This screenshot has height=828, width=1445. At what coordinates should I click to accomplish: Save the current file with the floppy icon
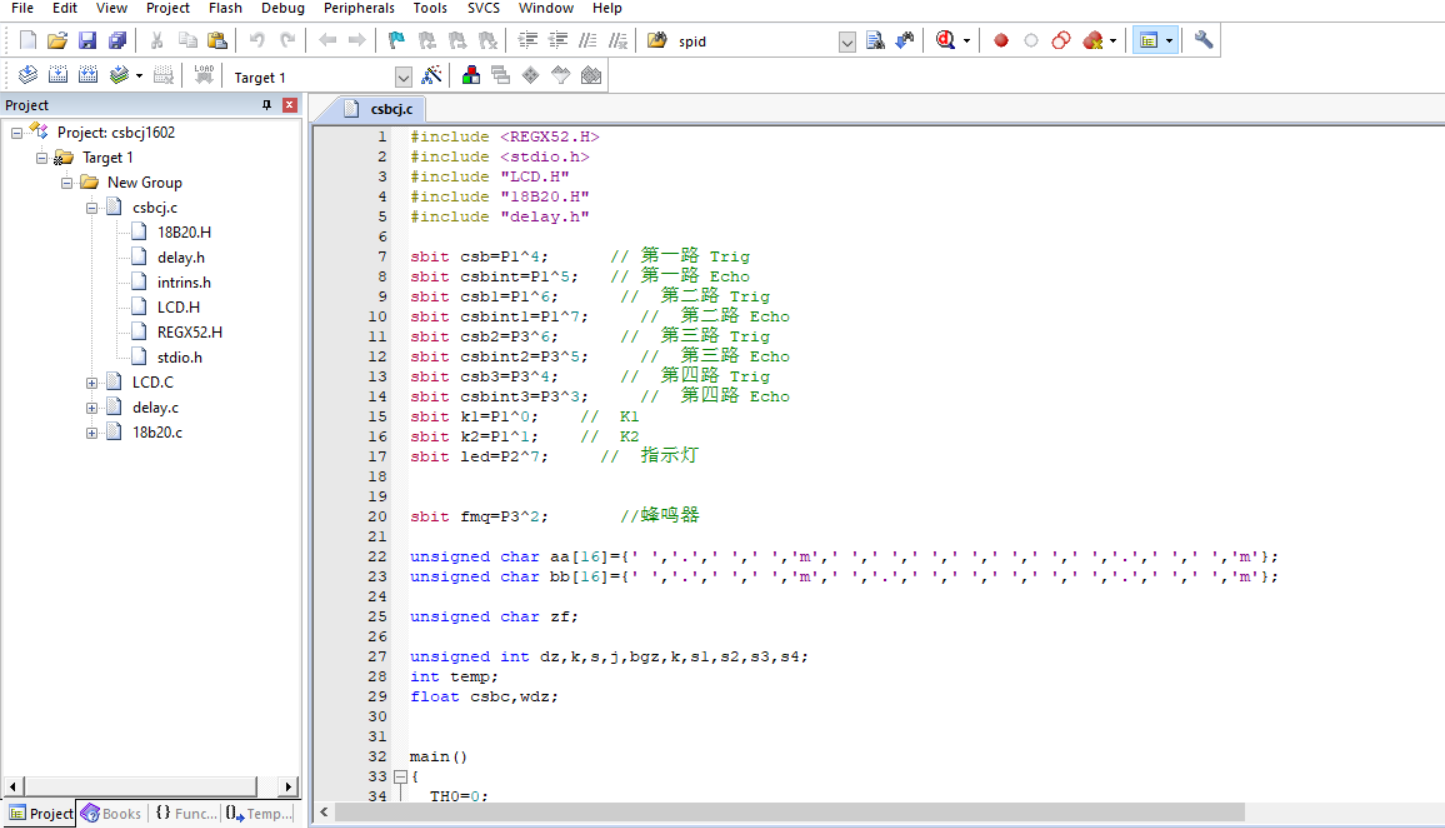87,40
